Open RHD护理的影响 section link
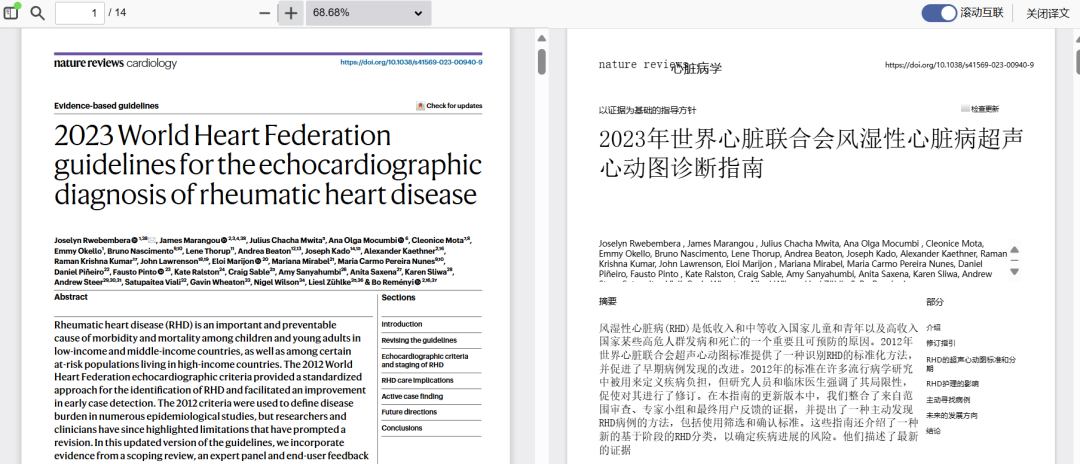This screenshot has width=1080, height=464. pyautogui.click(x=952, y=383)
